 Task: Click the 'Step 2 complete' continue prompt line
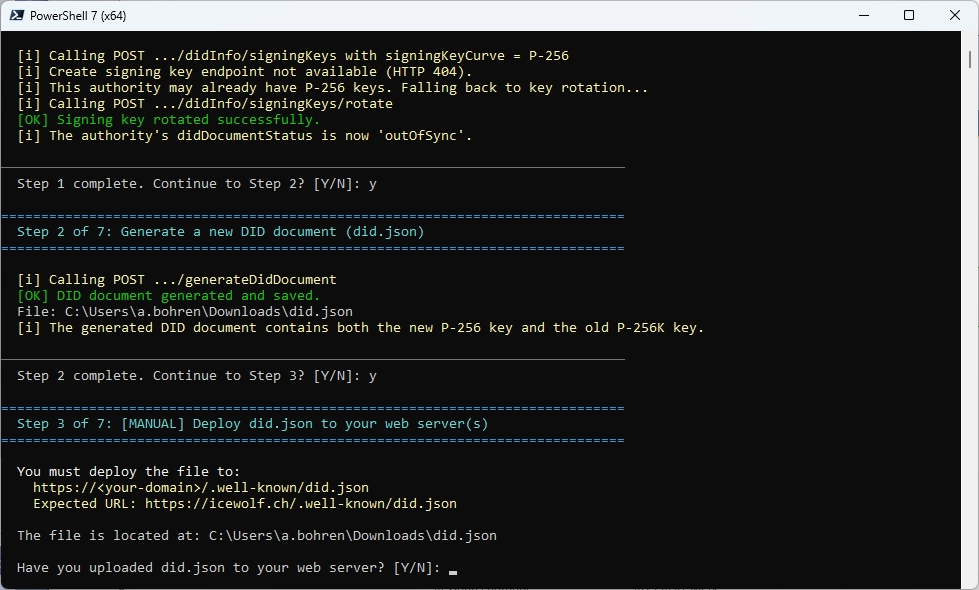[196, 376]
